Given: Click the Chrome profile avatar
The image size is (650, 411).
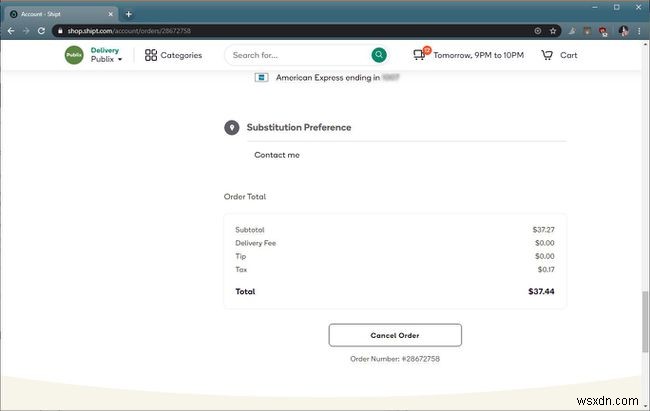Looking at the screenshot, I should 623,31.
